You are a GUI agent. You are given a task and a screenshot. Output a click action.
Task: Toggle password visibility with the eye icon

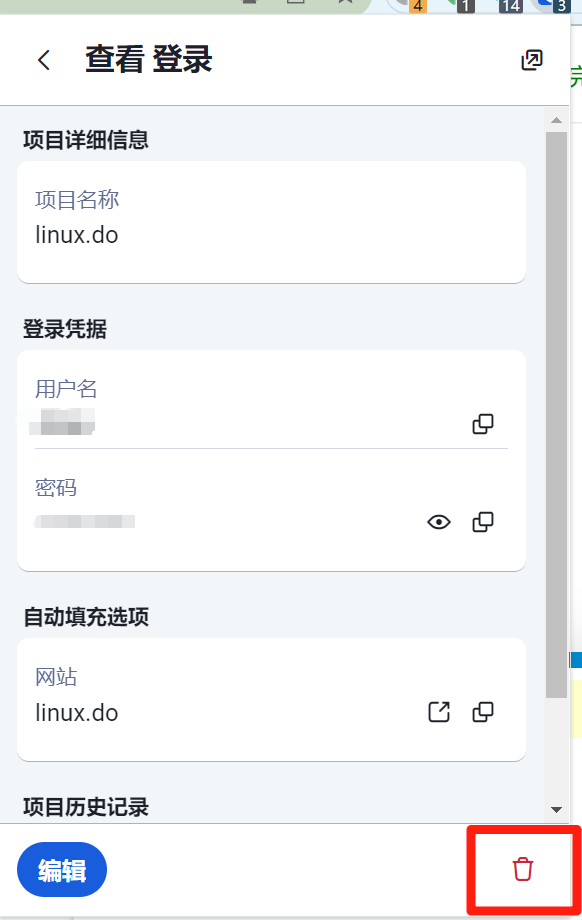tap(439, 522)
